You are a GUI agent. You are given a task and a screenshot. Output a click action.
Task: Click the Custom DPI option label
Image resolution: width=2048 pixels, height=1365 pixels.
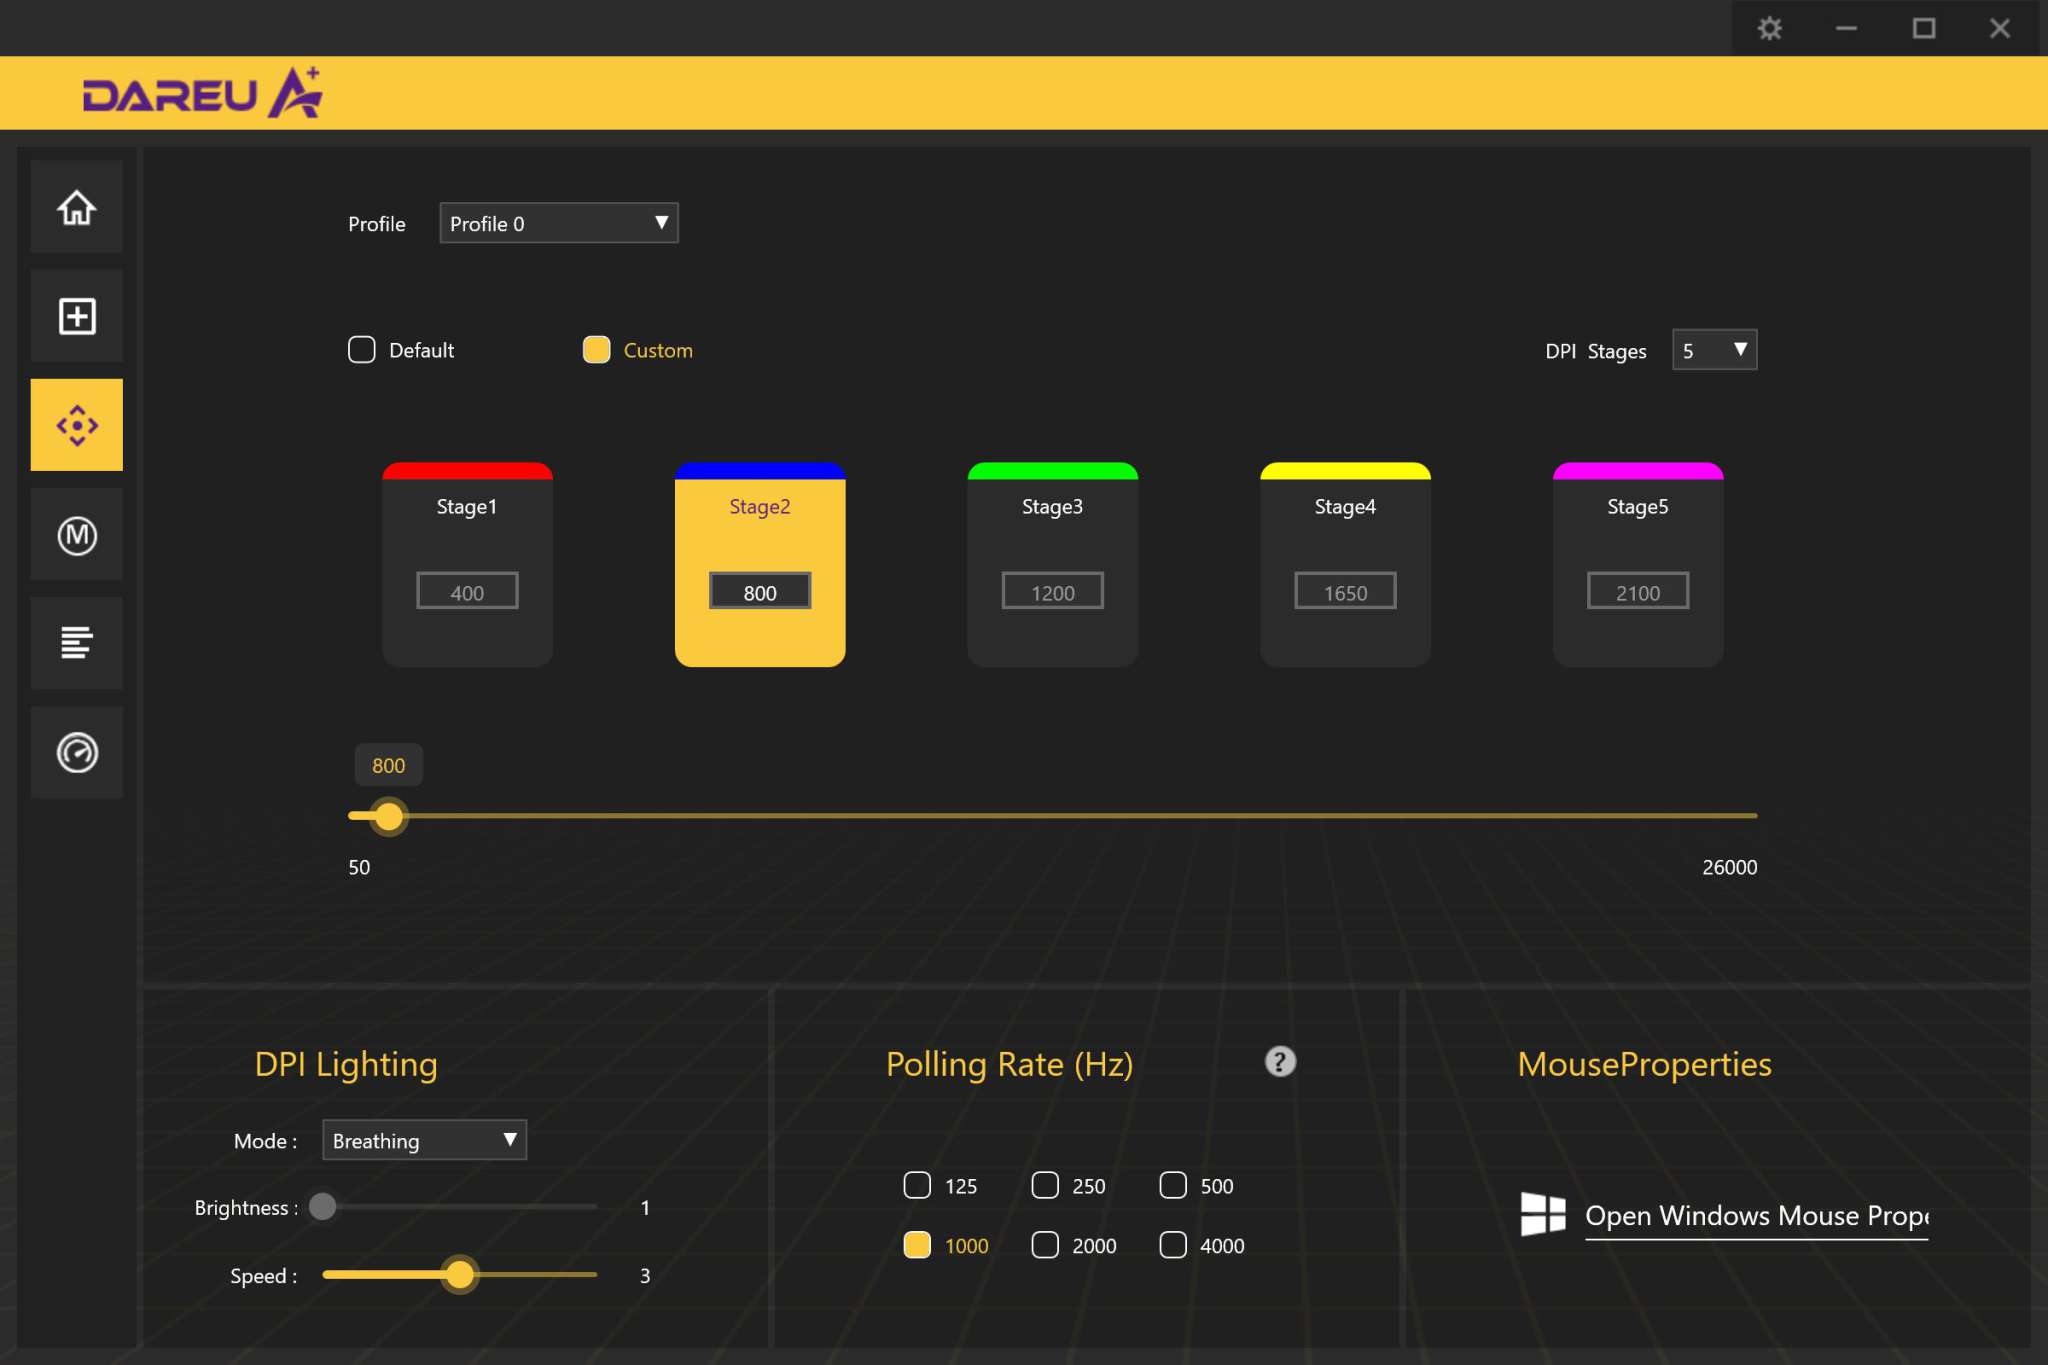pyautogui.click(x=657, y=350)
